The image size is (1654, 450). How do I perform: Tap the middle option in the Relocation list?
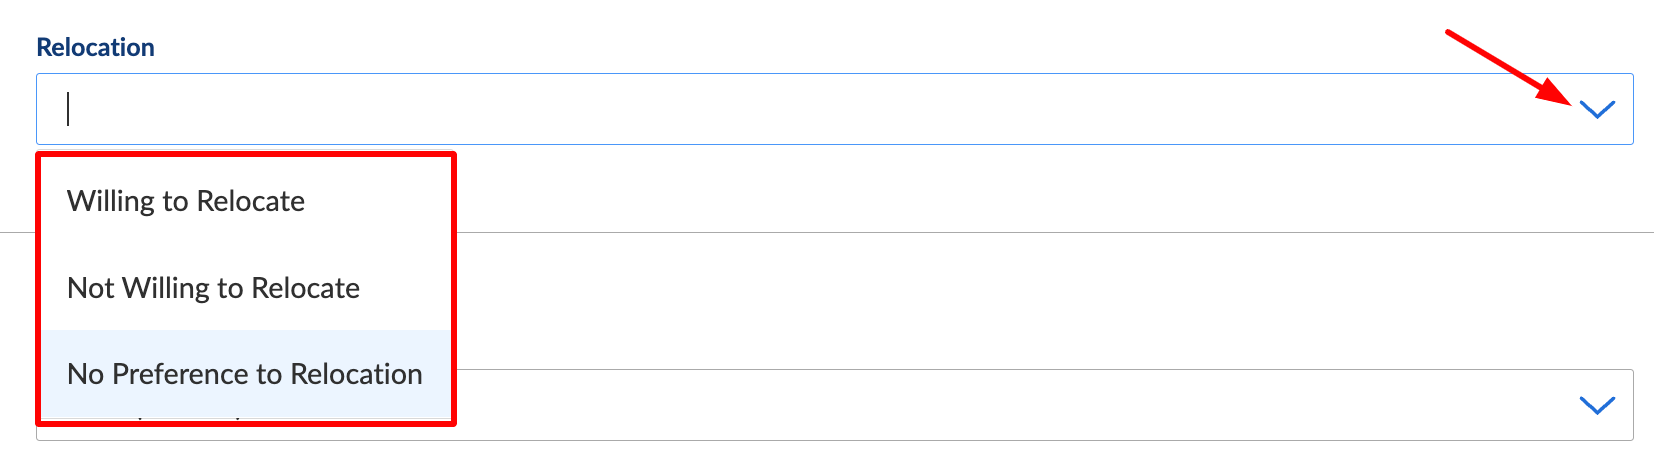coord(213,288)
